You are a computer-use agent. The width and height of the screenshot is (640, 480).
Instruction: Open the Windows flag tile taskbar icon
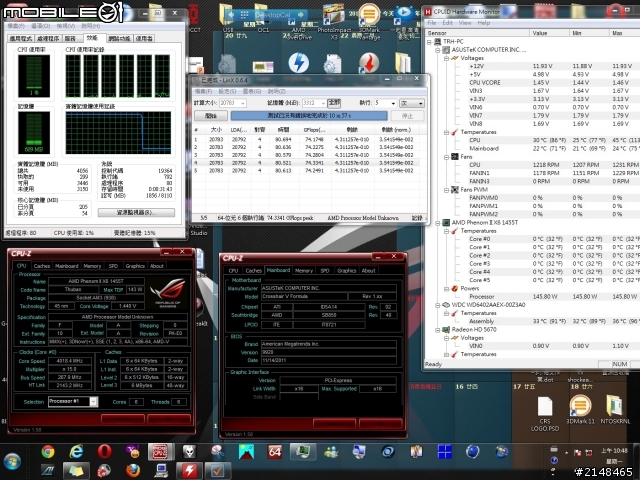click(x=444, y=452)
